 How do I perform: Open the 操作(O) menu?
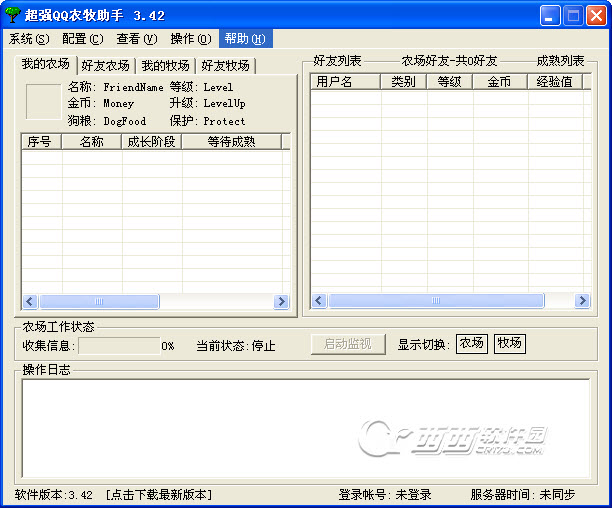point(191,39)
